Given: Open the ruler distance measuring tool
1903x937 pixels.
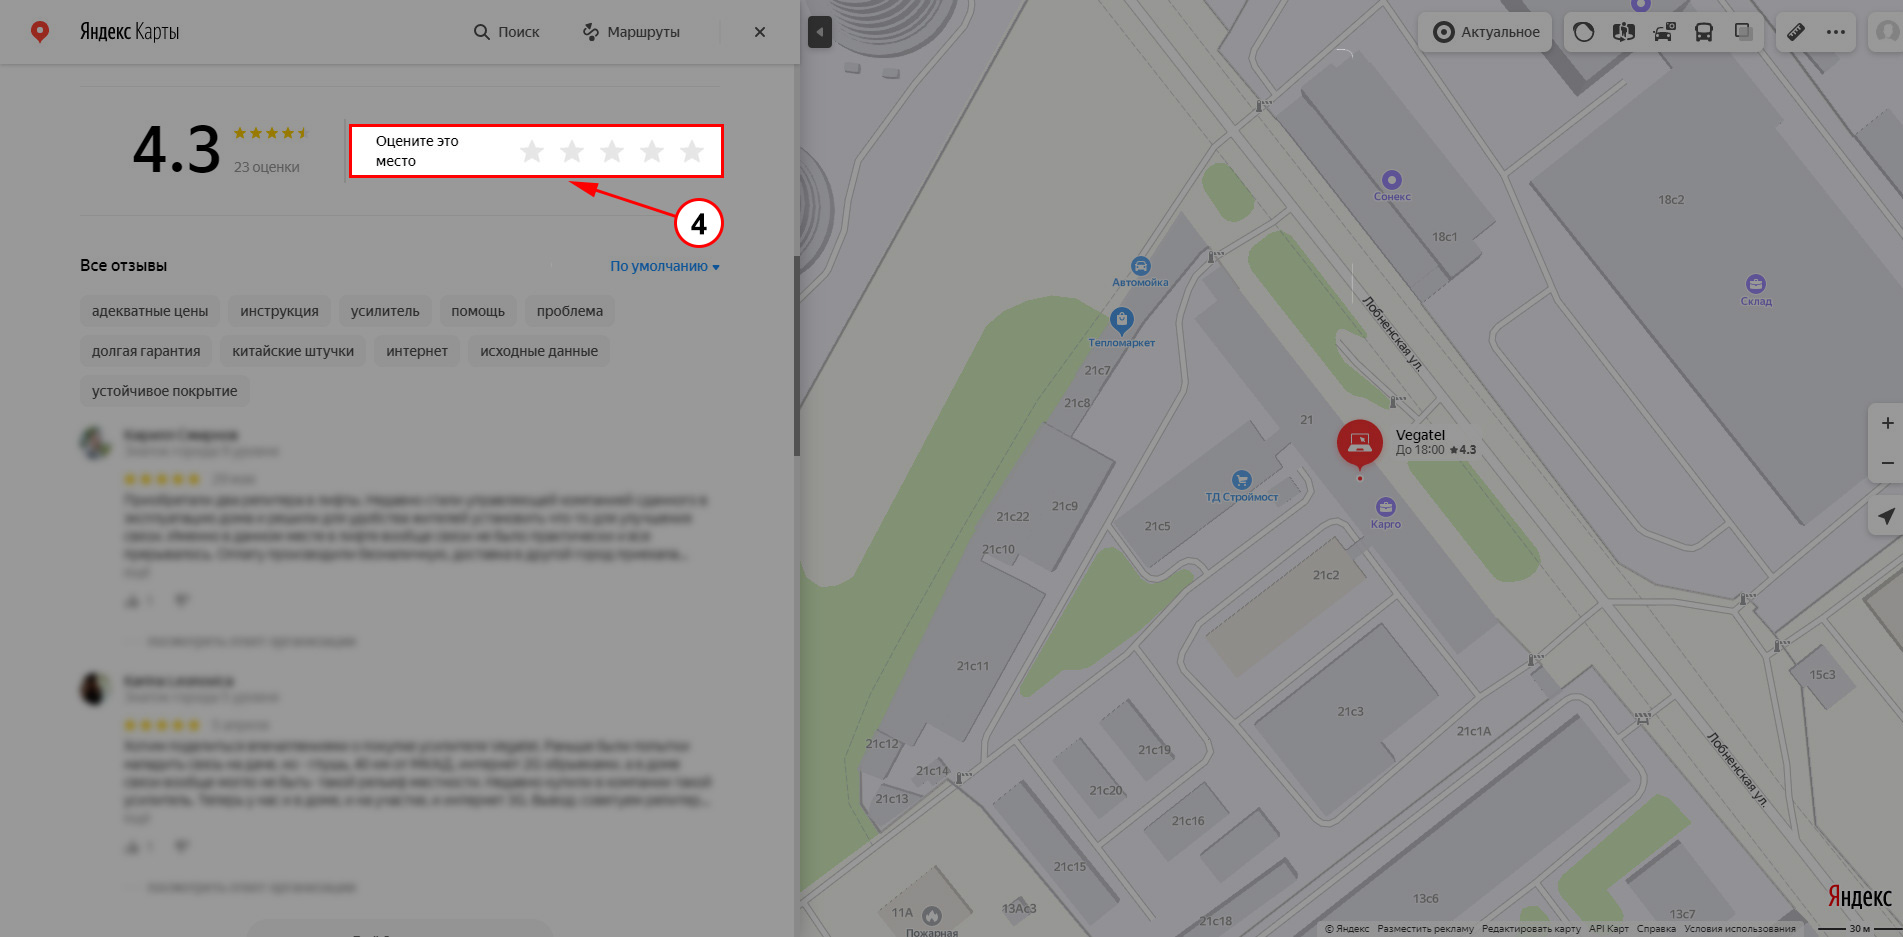Looking at the screenshot, I should (x=1796, y=32).
